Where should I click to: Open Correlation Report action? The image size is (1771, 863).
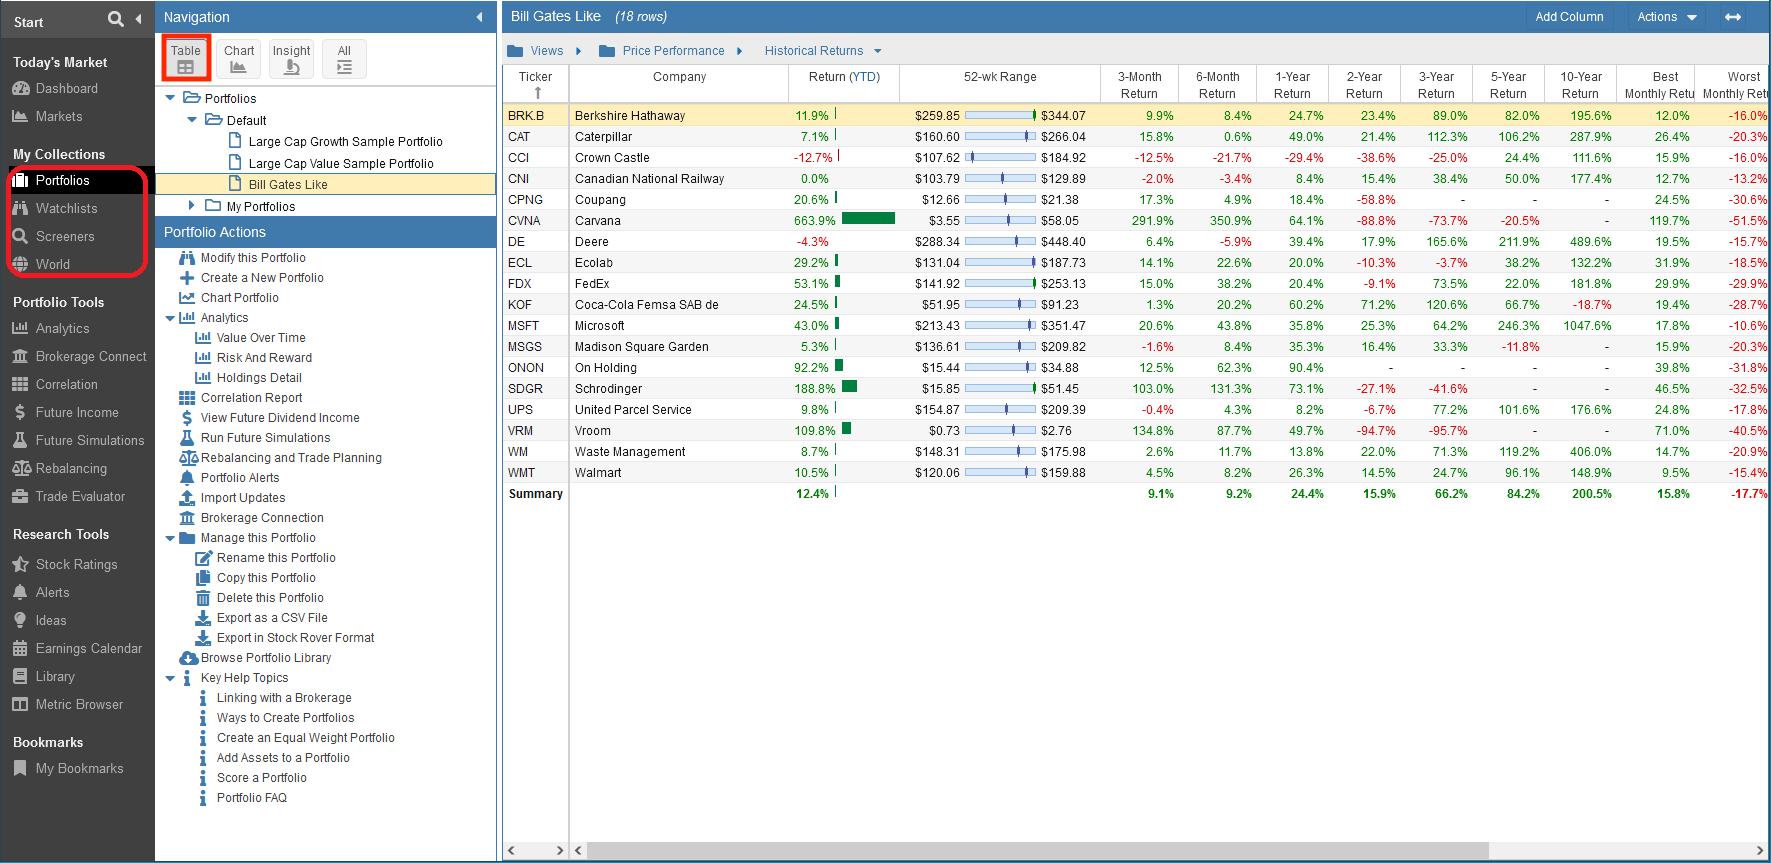pyautogui.click(x=251, y=398)
